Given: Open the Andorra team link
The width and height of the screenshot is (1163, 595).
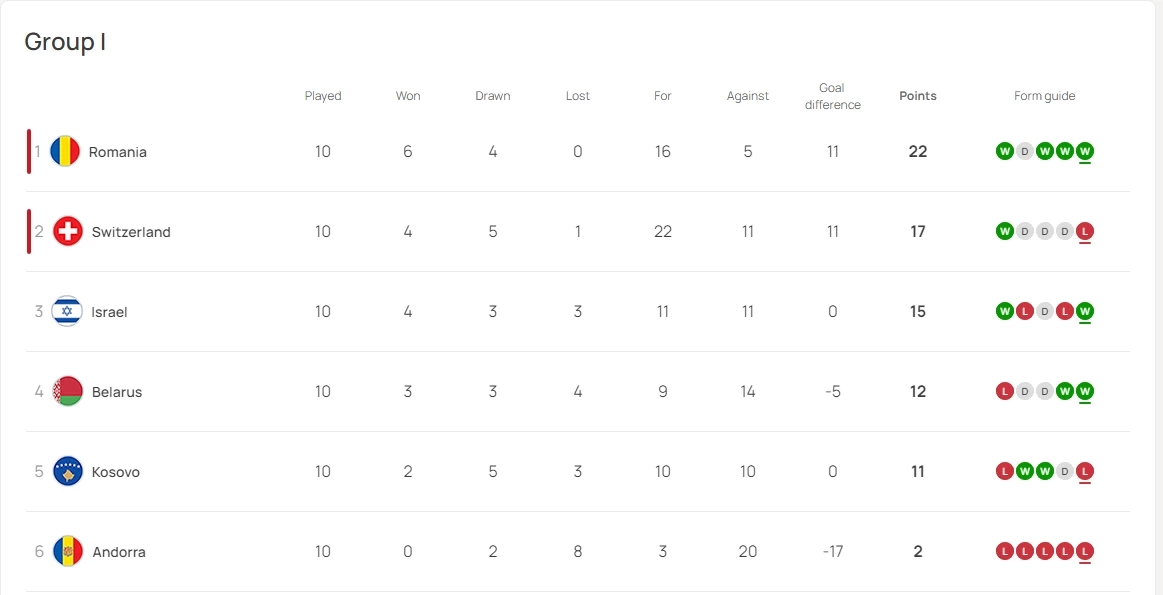Looking at the screenshot, I should click(x=119, y=552).
